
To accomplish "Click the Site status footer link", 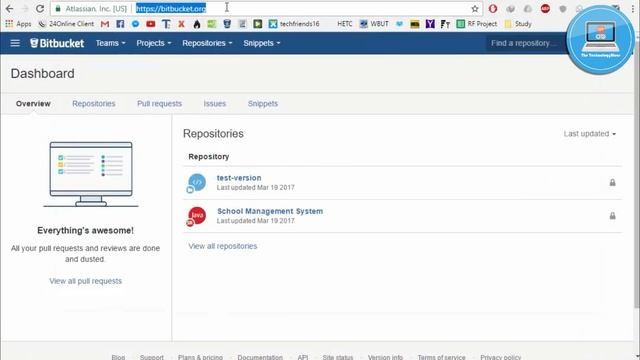I will 338,357.
